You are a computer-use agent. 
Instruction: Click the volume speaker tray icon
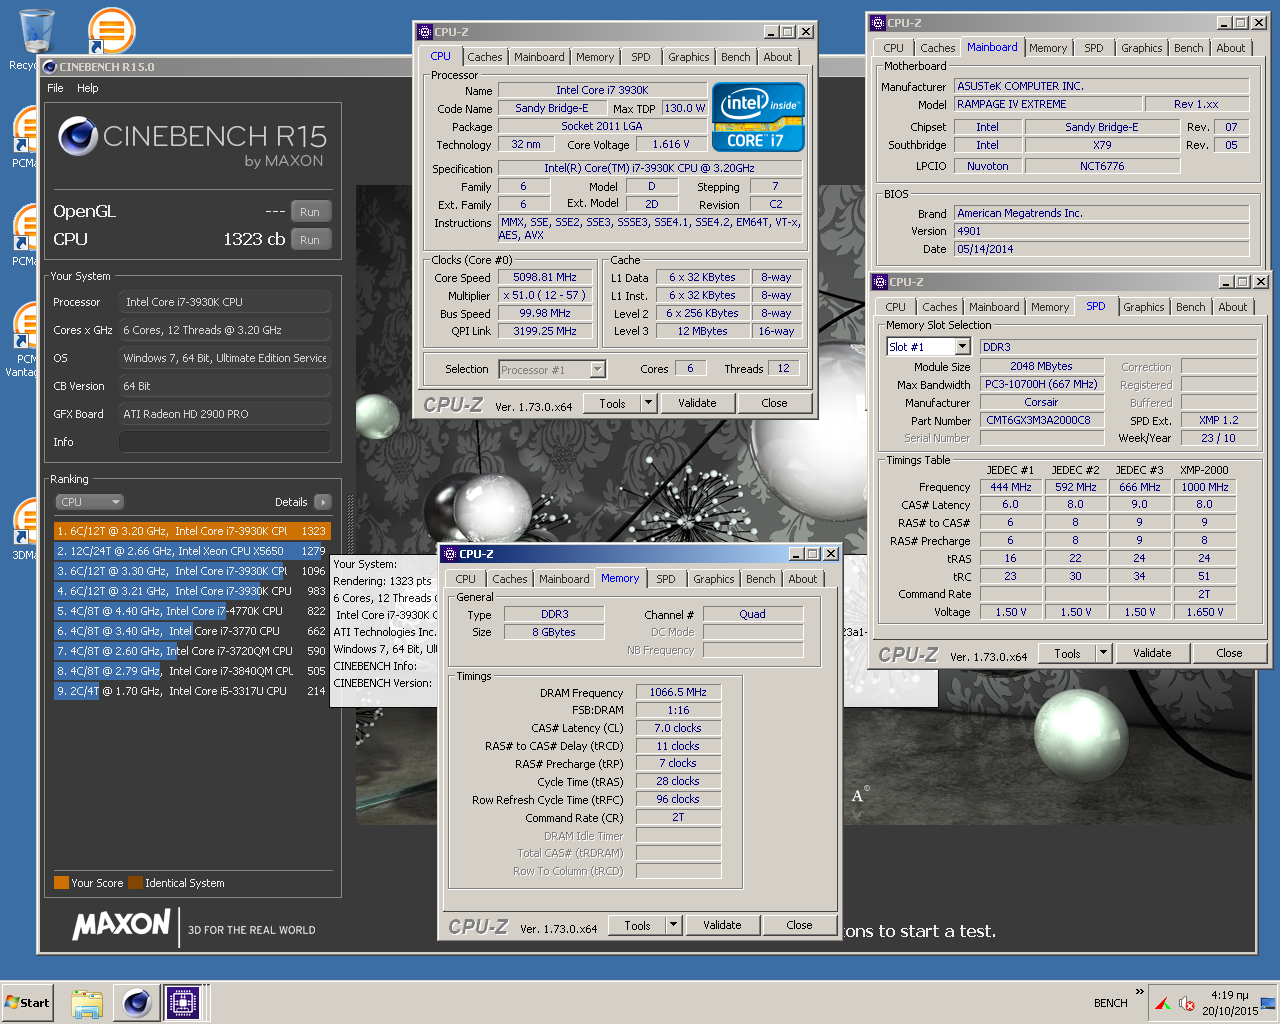(x=1187, y=1003)
